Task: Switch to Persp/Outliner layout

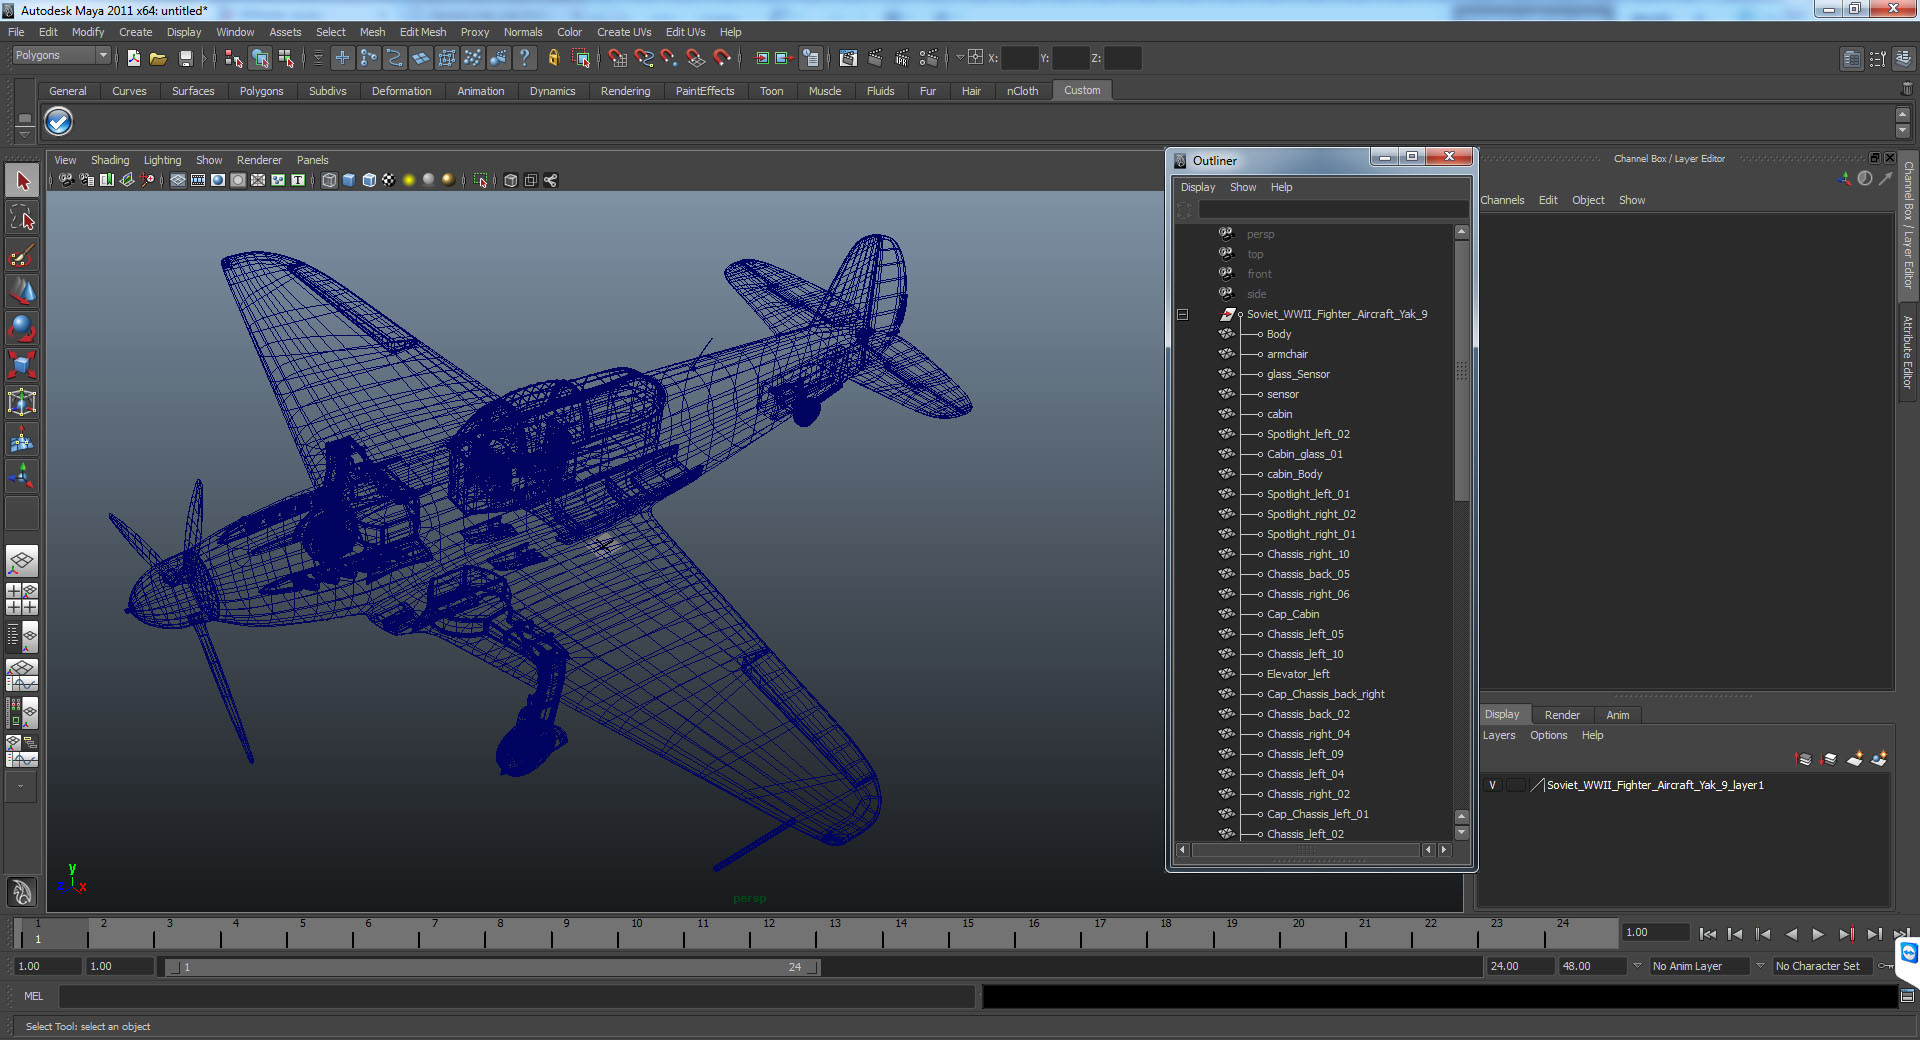Action: (x=22, y=637)
